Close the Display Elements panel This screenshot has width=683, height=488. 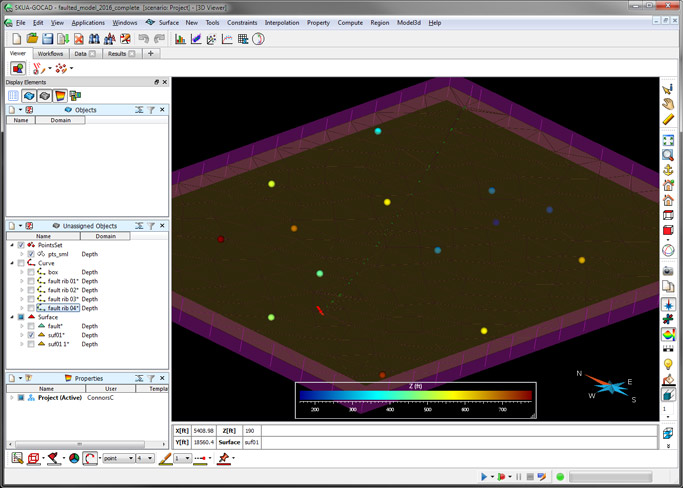[165, 82]
